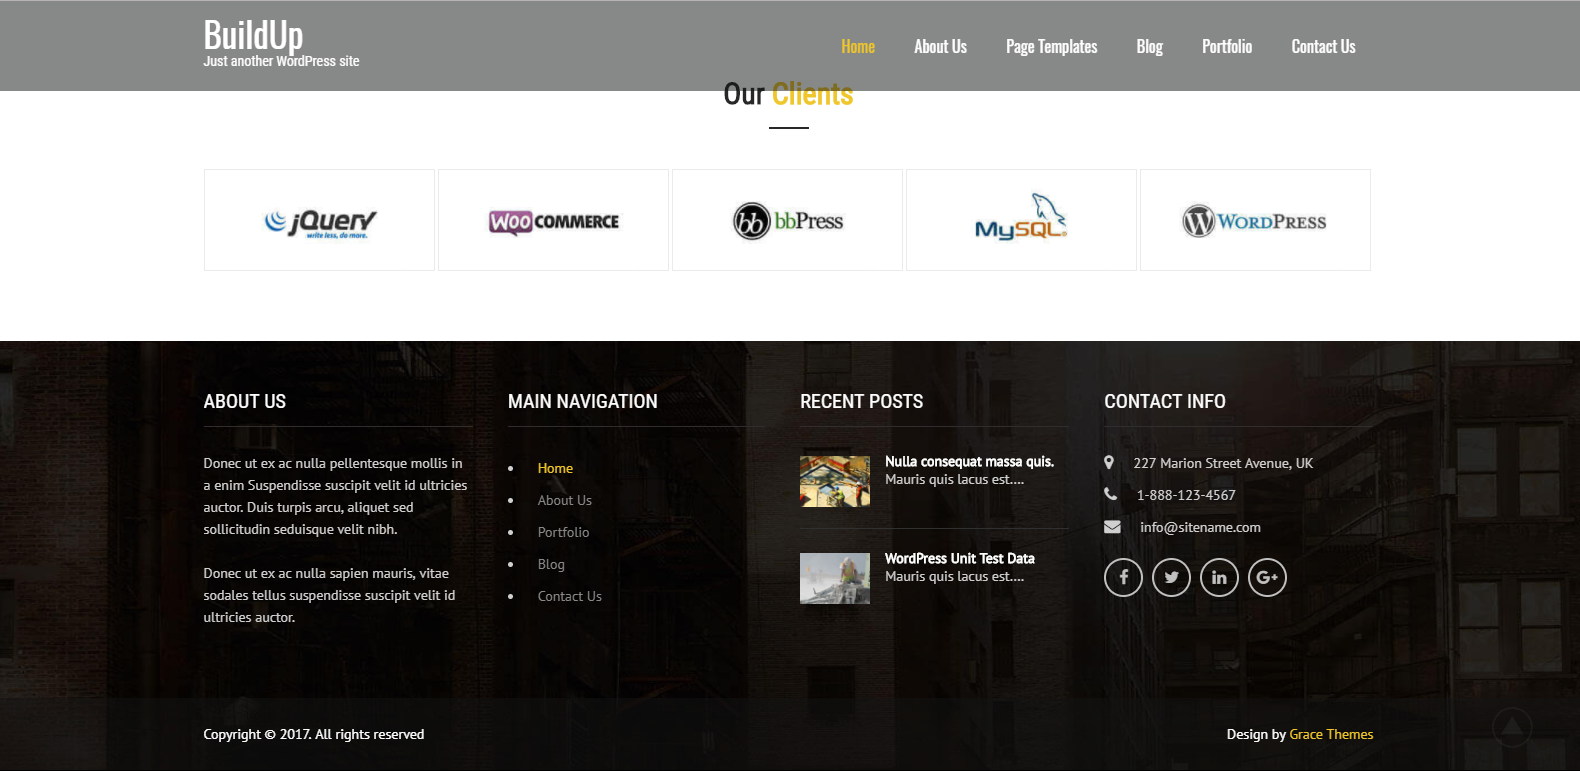
Task: Open the Grace Themes link
Action: (x=1331, y=734)
